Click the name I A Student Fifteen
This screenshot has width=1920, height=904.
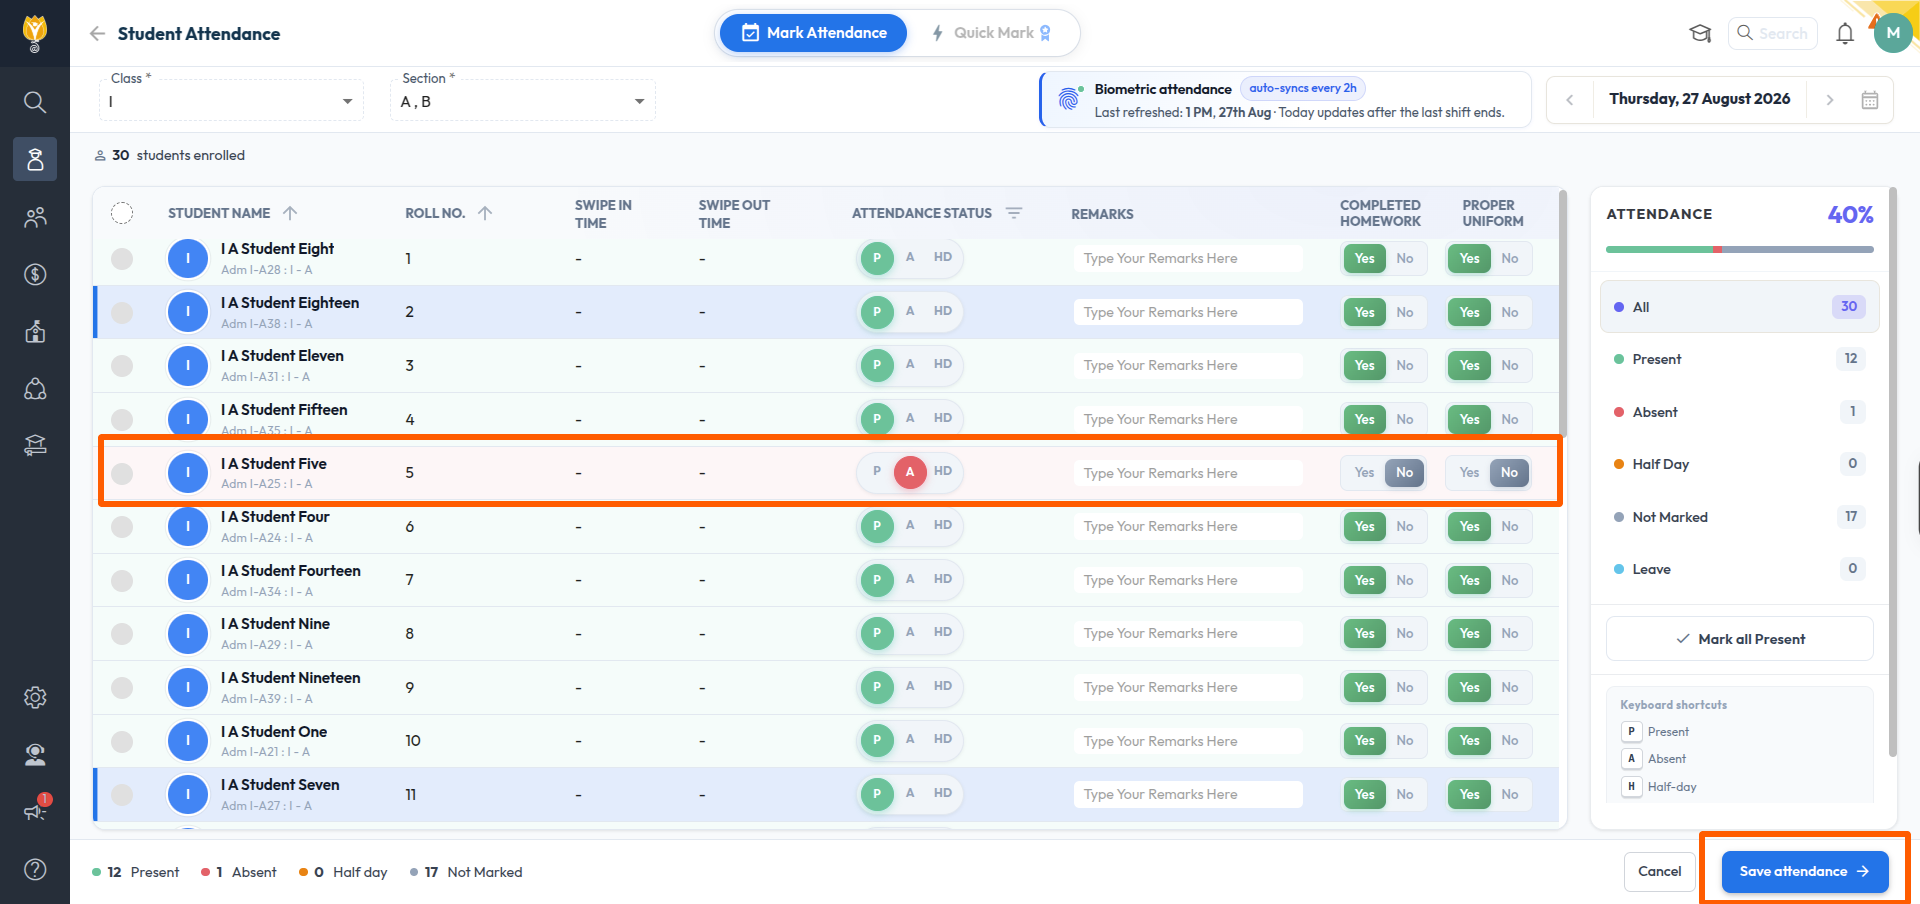pyautogui.click(x=284, y=410)
